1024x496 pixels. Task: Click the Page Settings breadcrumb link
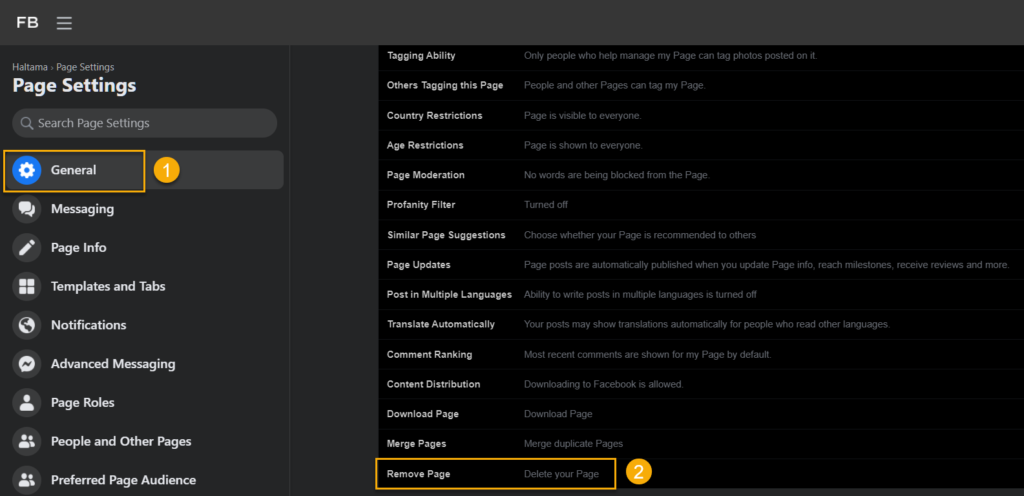(86, 67)
